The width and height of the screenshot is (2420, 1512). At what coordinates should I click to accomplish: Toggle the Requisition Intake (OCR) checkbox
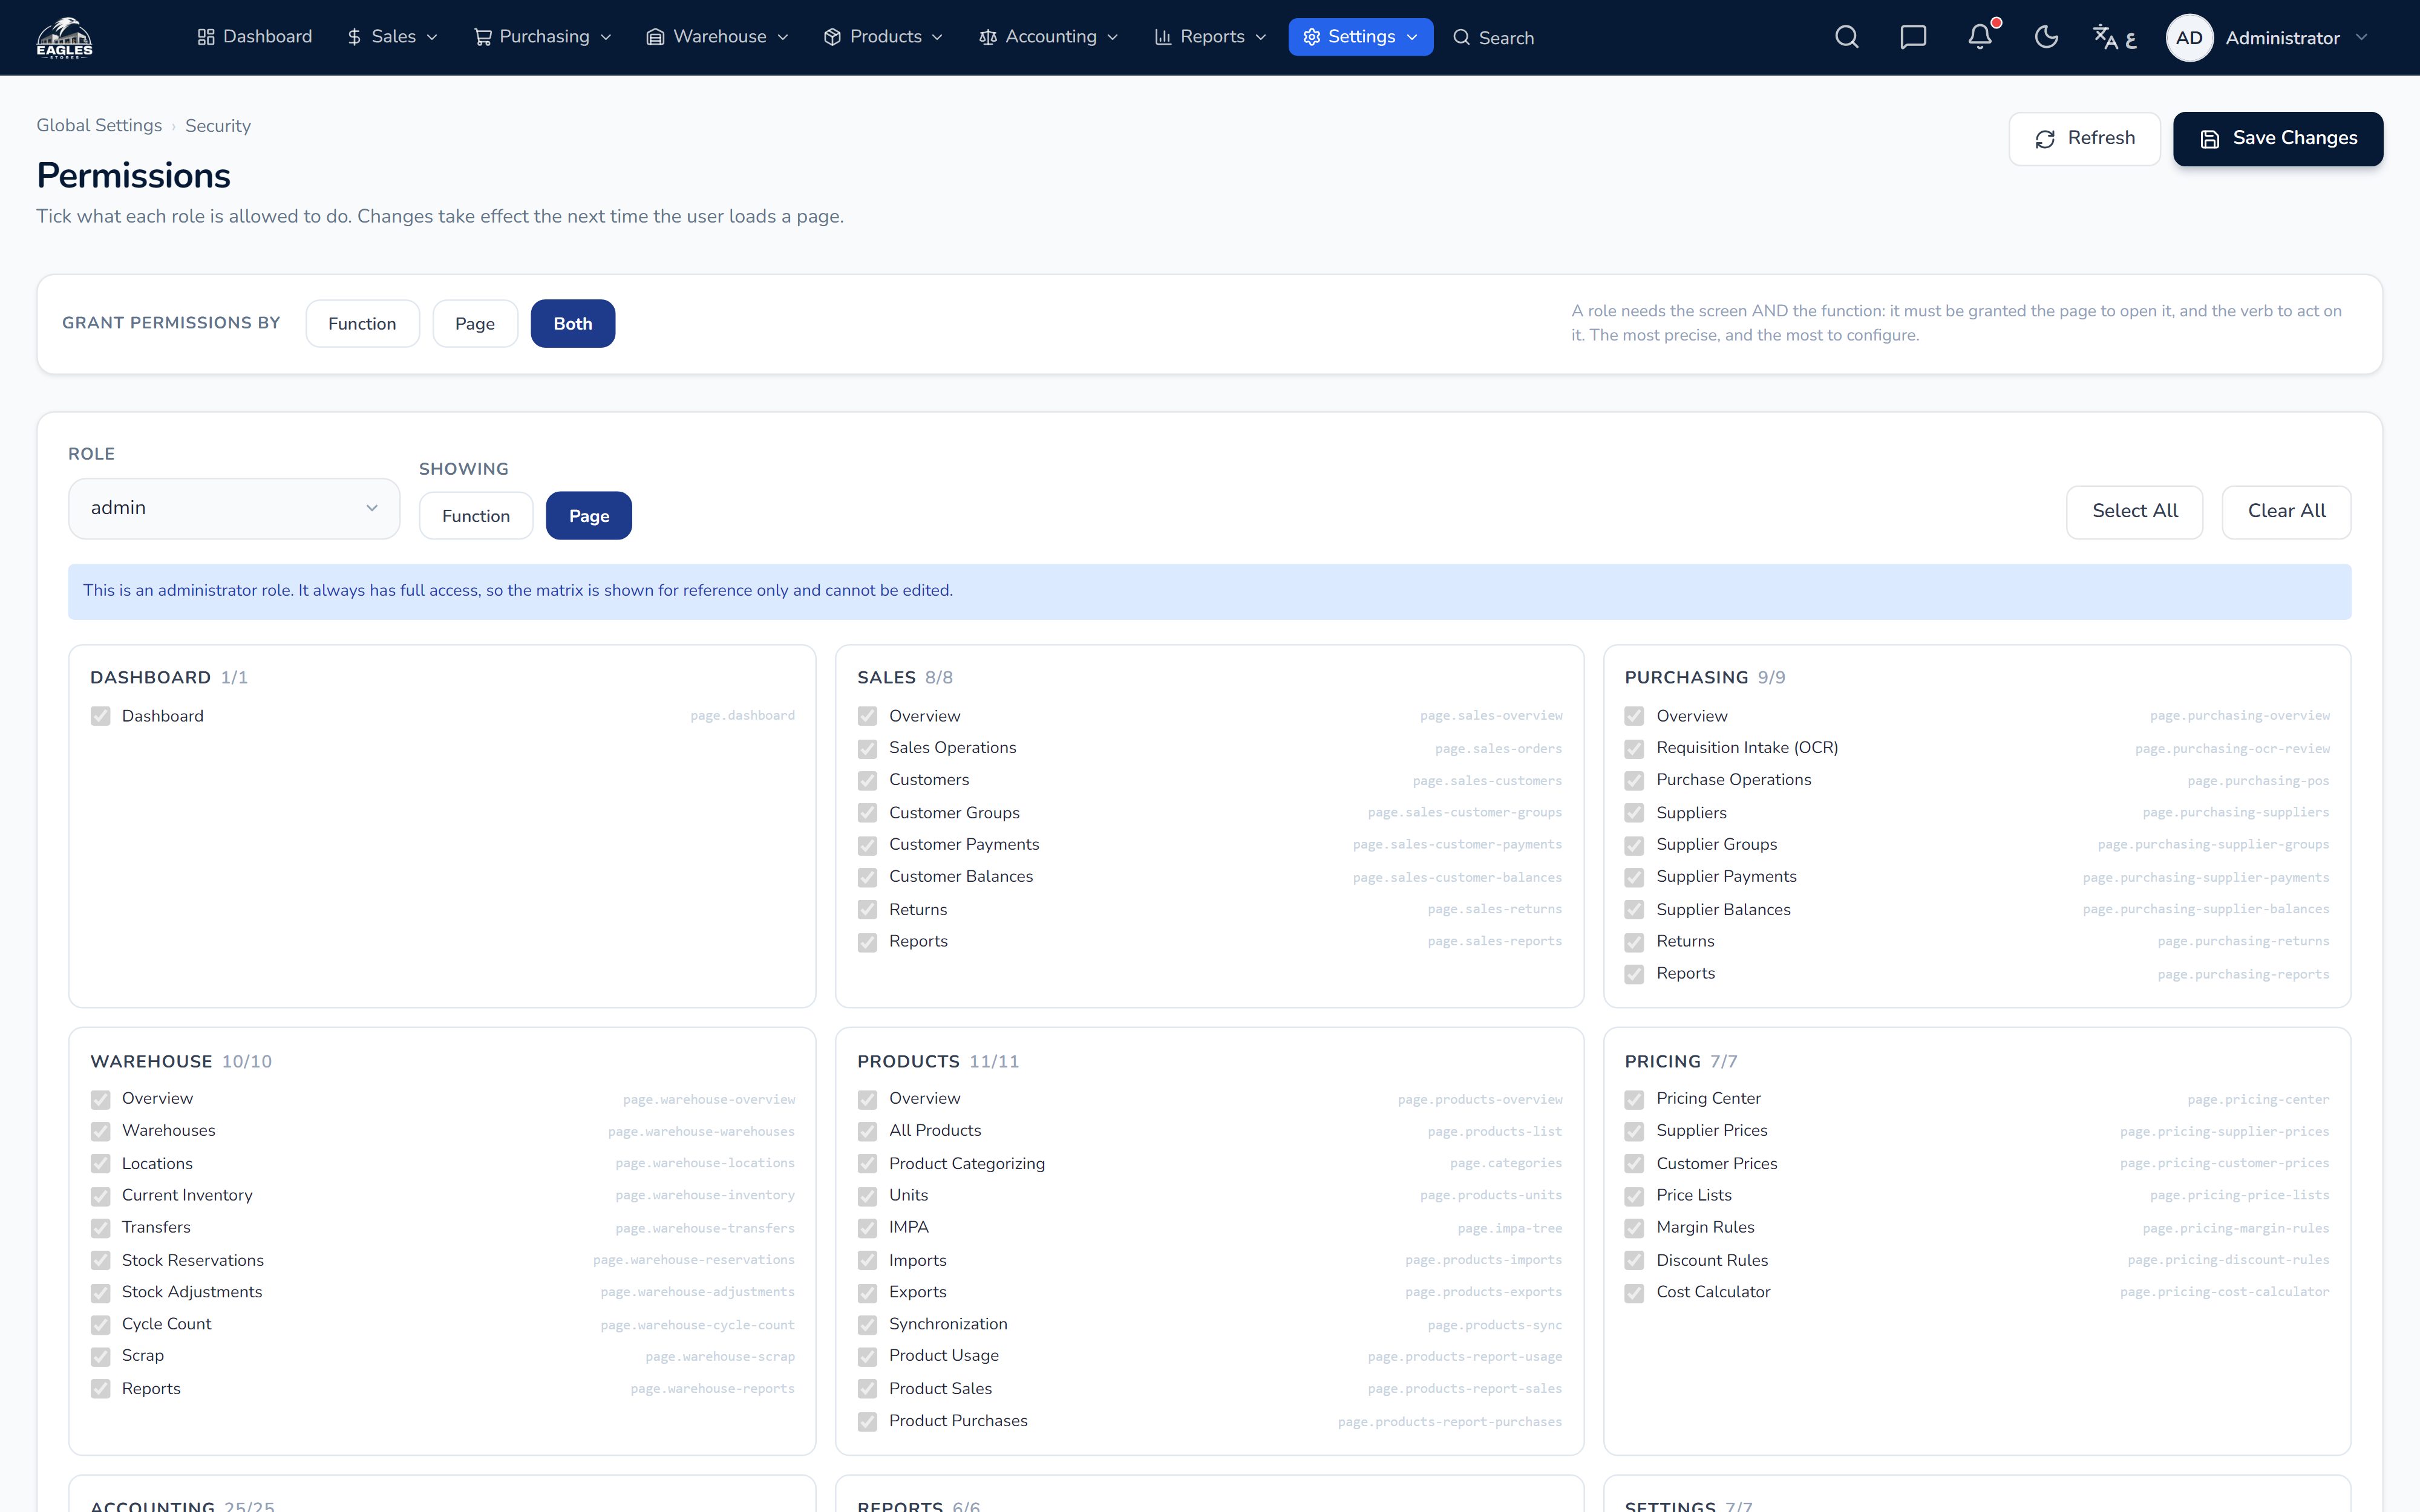pos(1634,748)
